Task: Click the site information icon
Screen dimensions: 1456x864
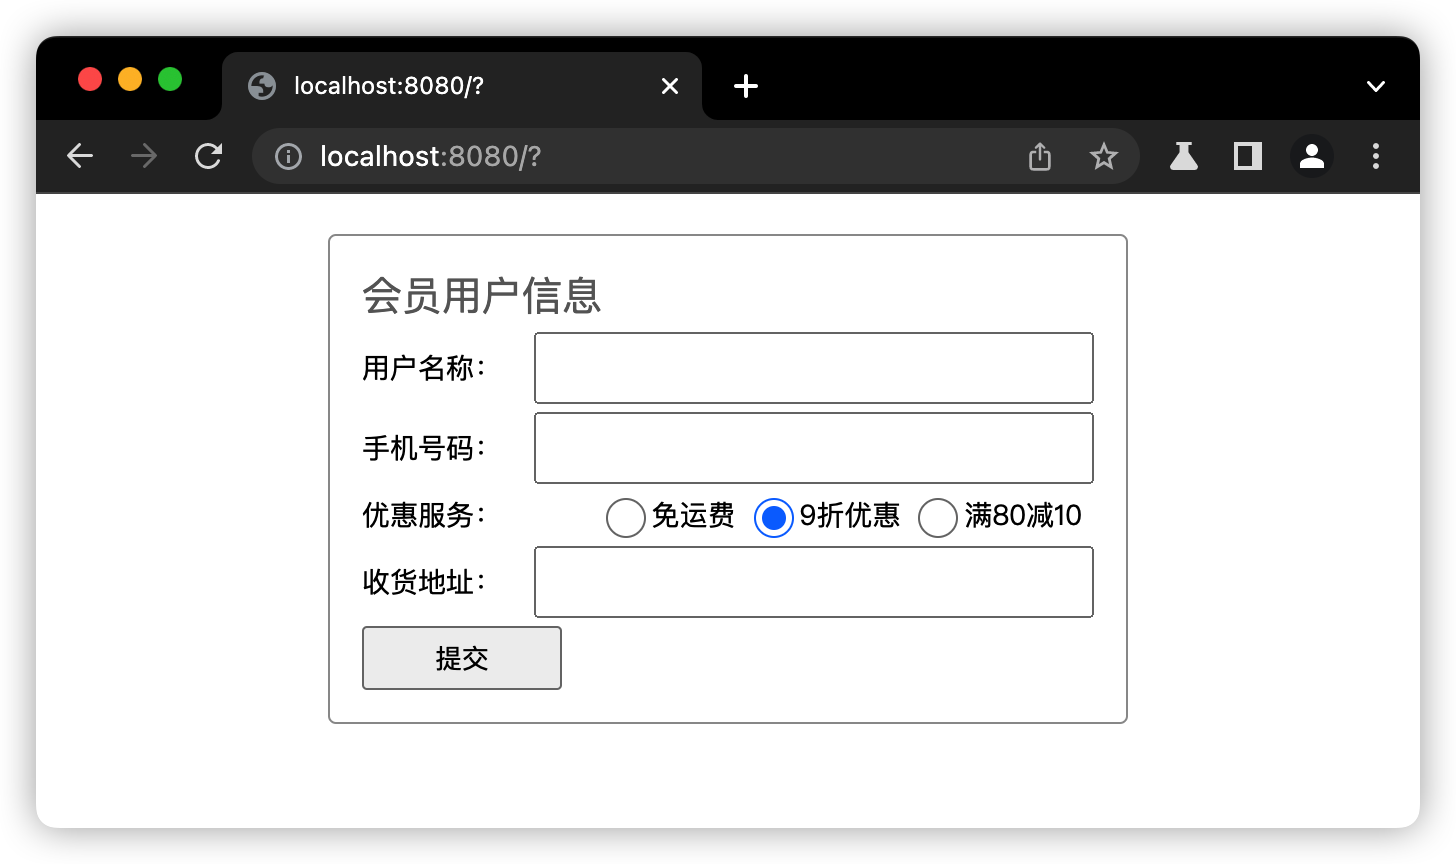Action: pos(288,156)
